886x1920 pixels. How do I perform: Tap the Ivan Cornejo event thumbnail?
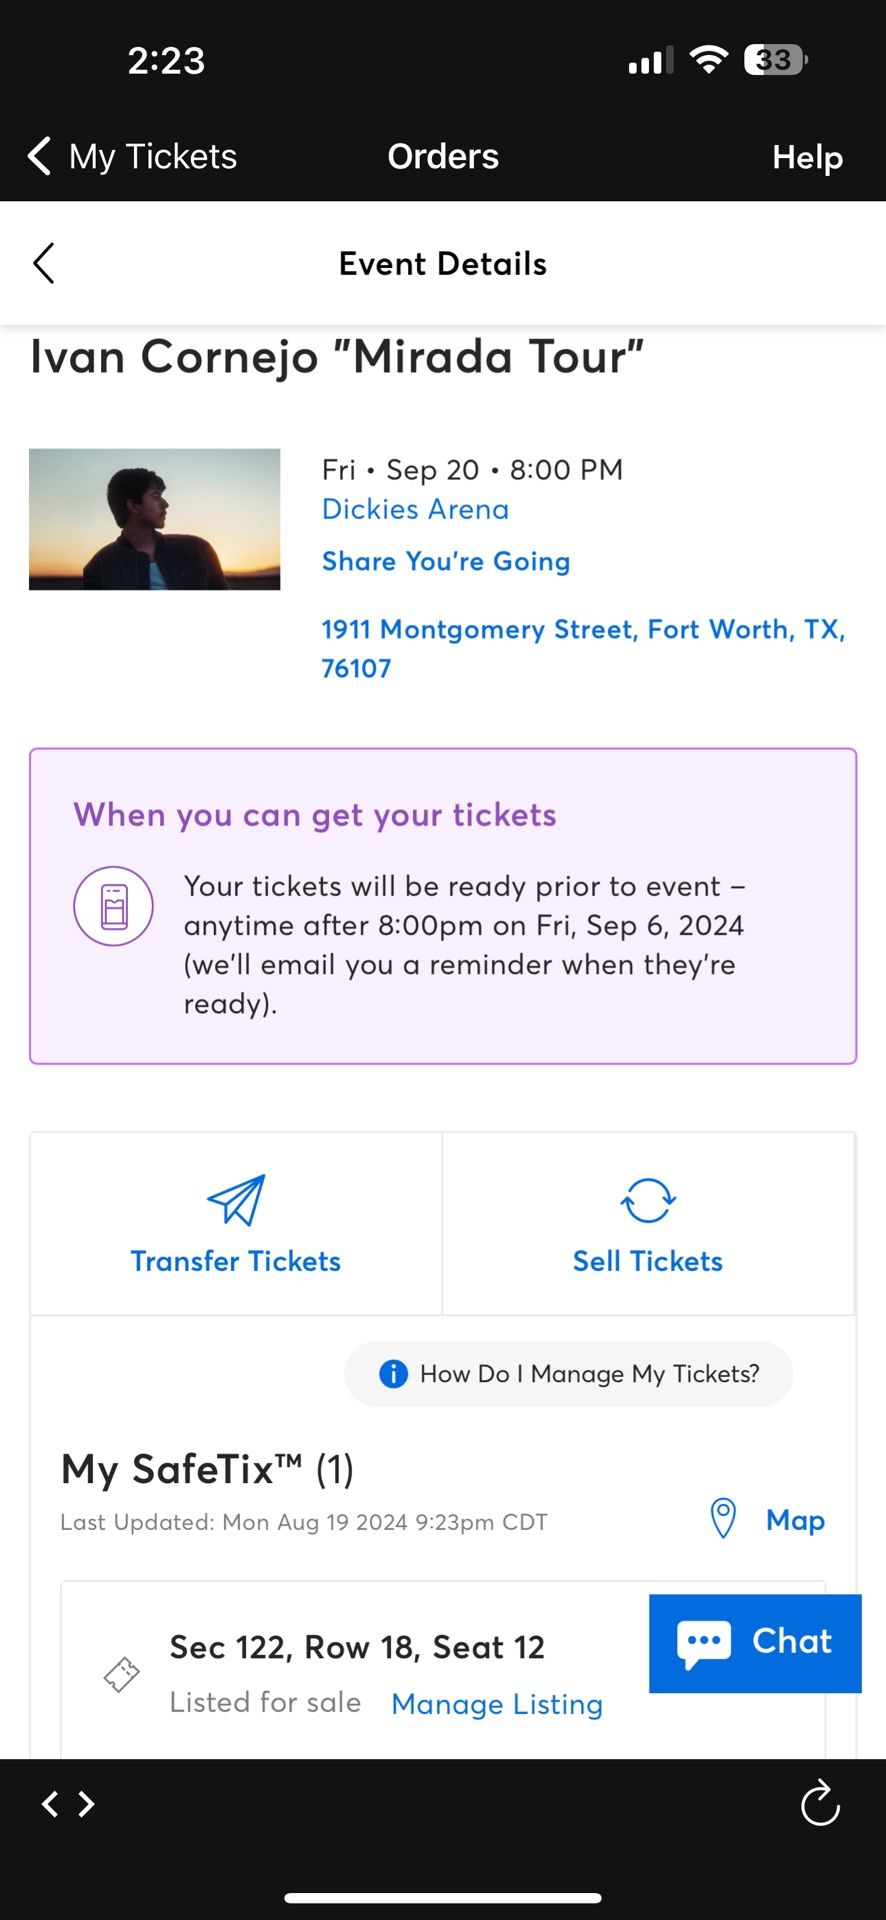coord(155,519)
